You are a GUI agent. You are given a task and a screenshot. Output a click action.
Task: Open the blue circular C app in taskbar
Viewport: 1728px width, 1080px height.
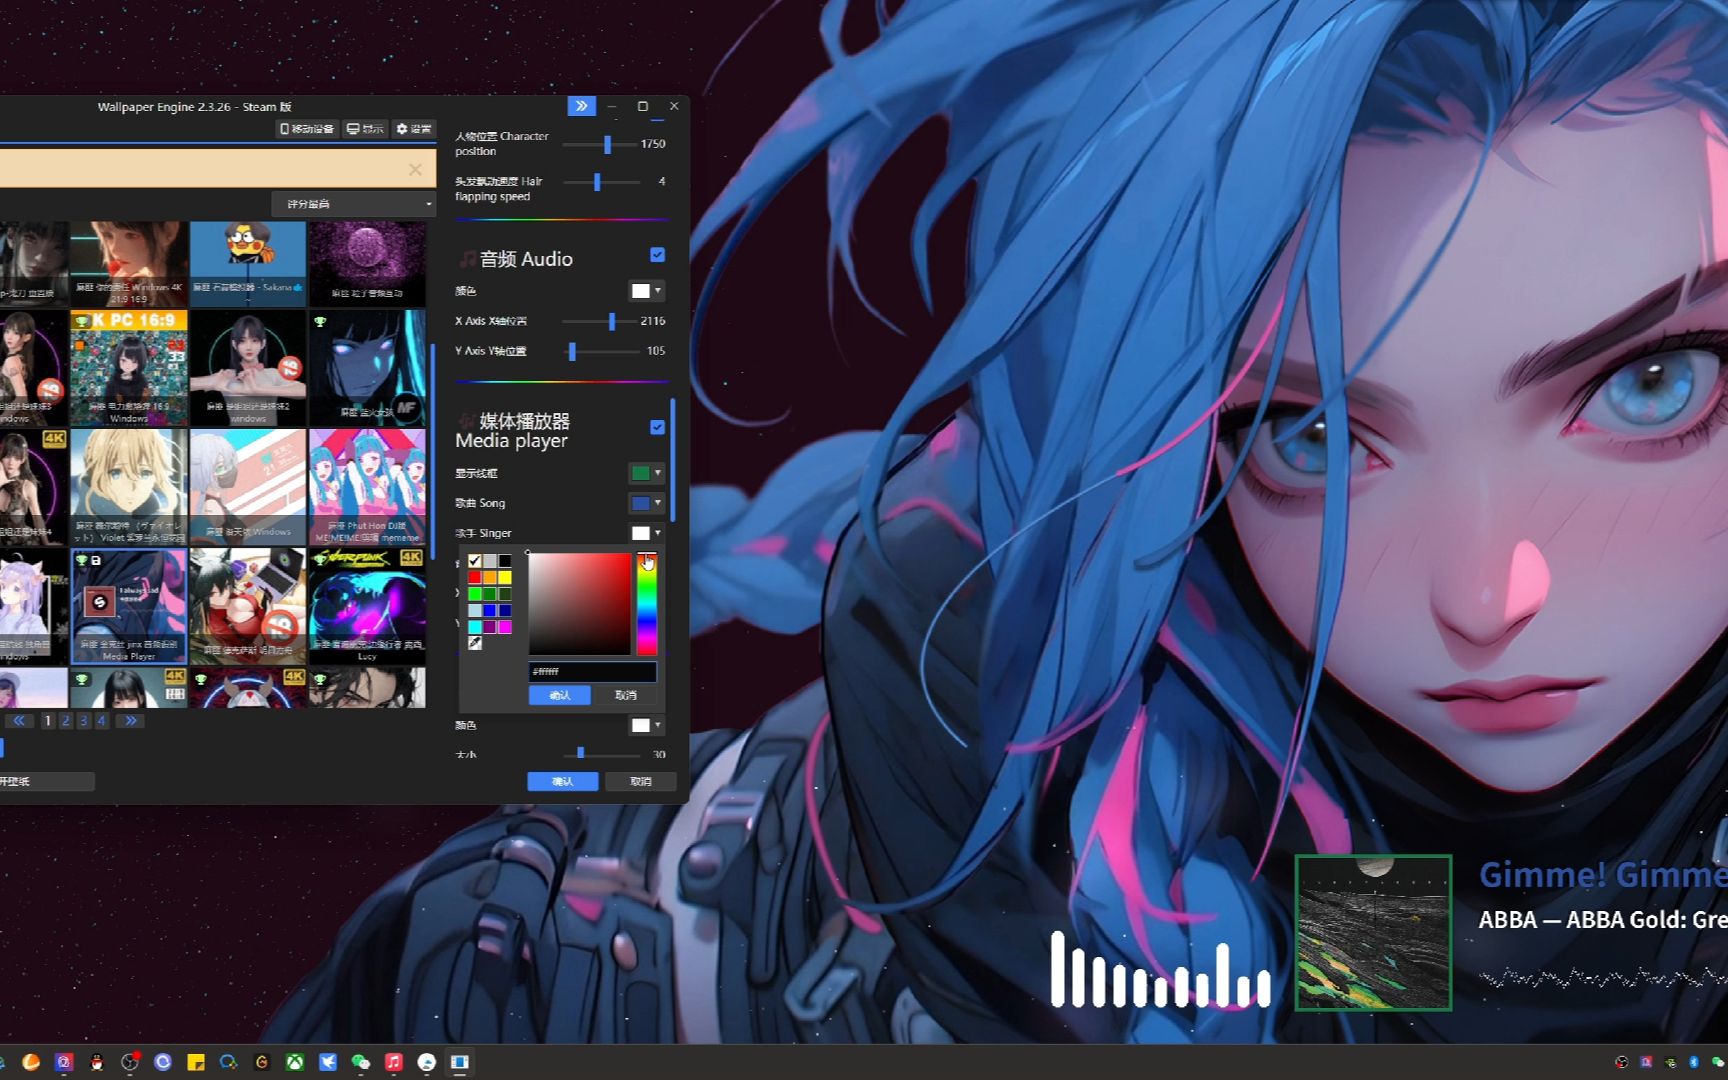(163, 1062)
